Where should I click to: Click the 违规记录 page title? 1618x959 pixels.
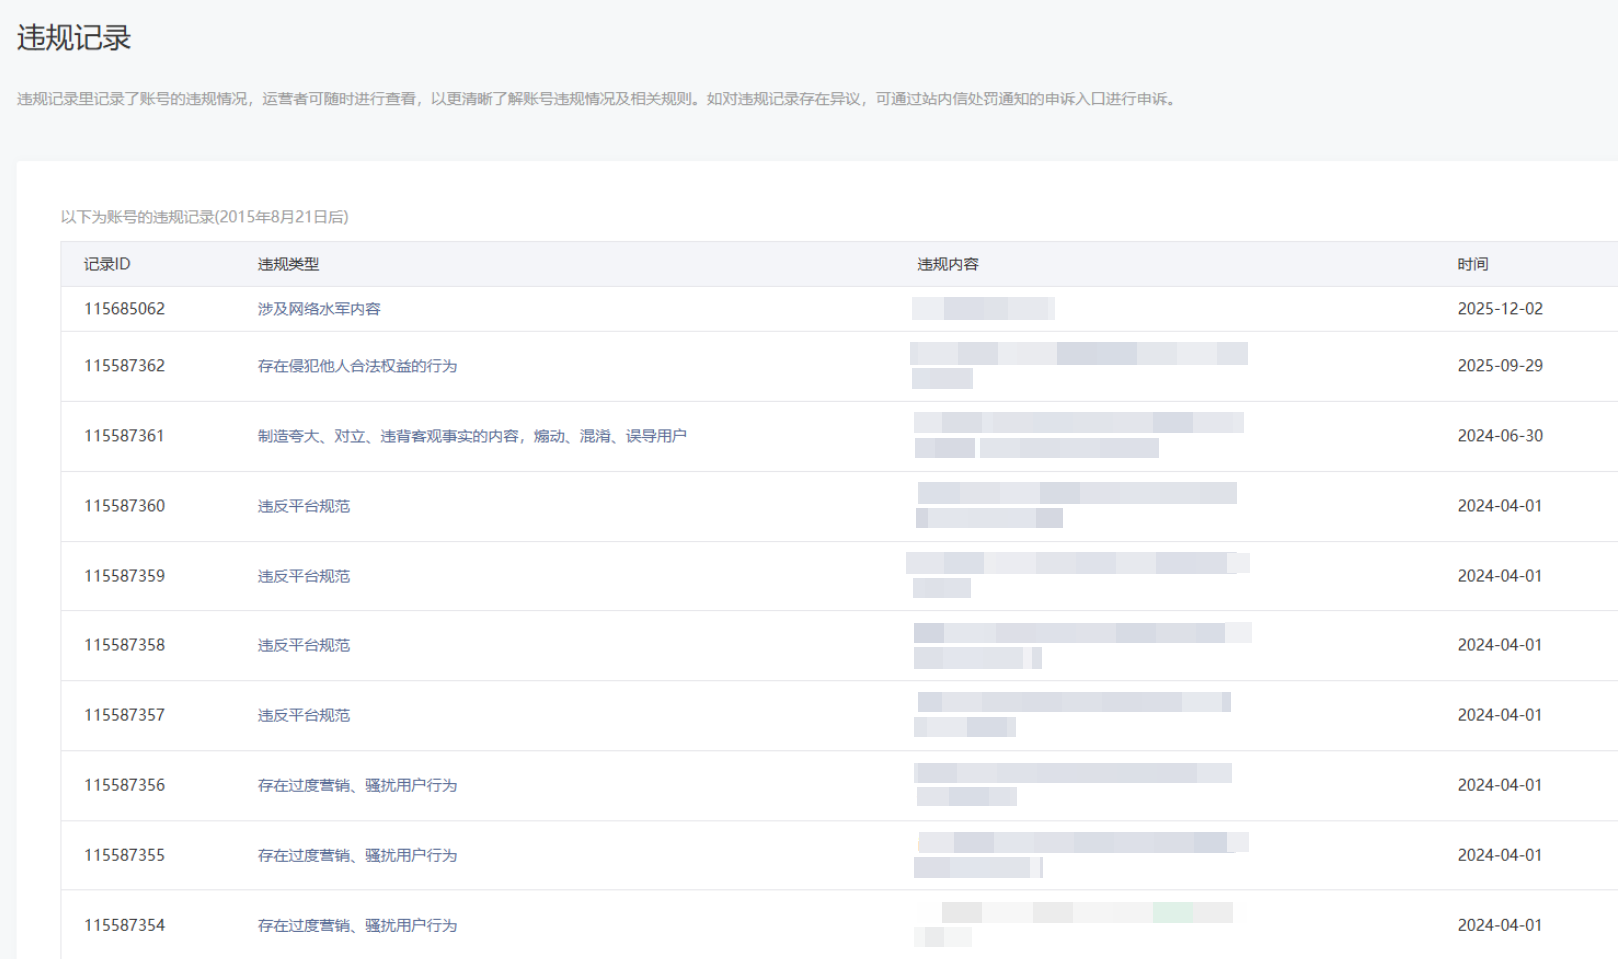click(74, 38)
